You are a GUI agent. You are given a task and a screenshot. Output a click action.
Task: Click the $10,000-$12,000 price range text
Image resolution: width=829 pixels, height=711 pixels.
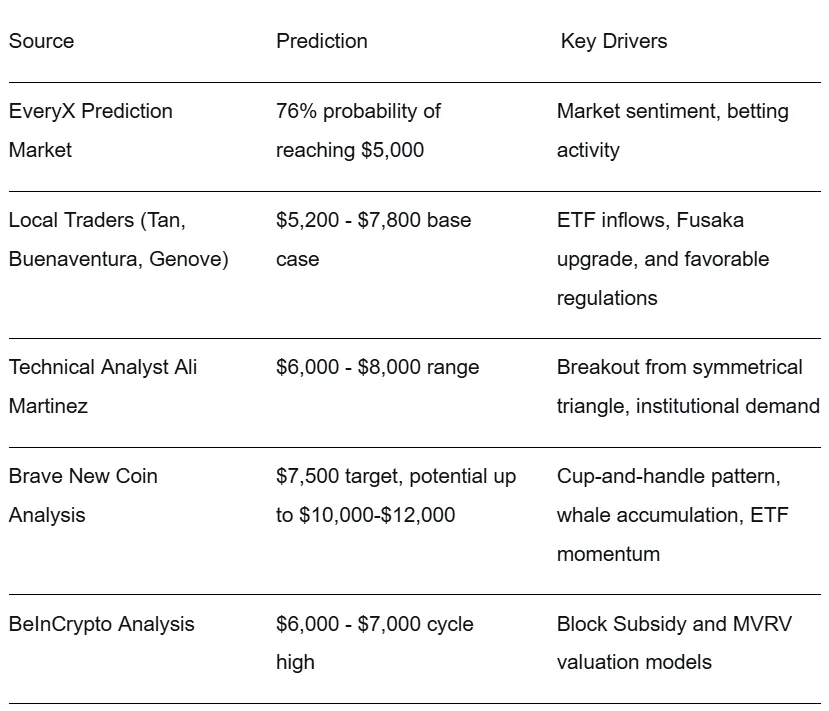(377, 515)
